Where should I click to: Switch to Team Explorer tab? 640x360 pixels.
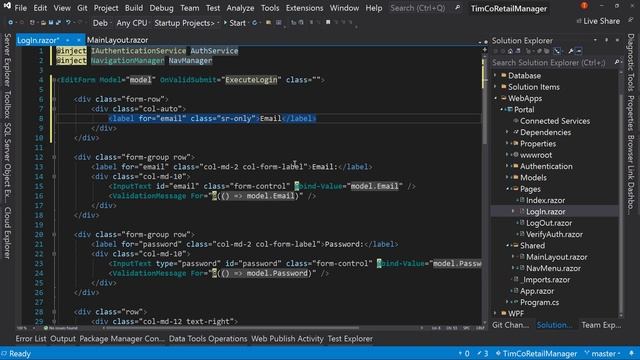tap(601, 325)
